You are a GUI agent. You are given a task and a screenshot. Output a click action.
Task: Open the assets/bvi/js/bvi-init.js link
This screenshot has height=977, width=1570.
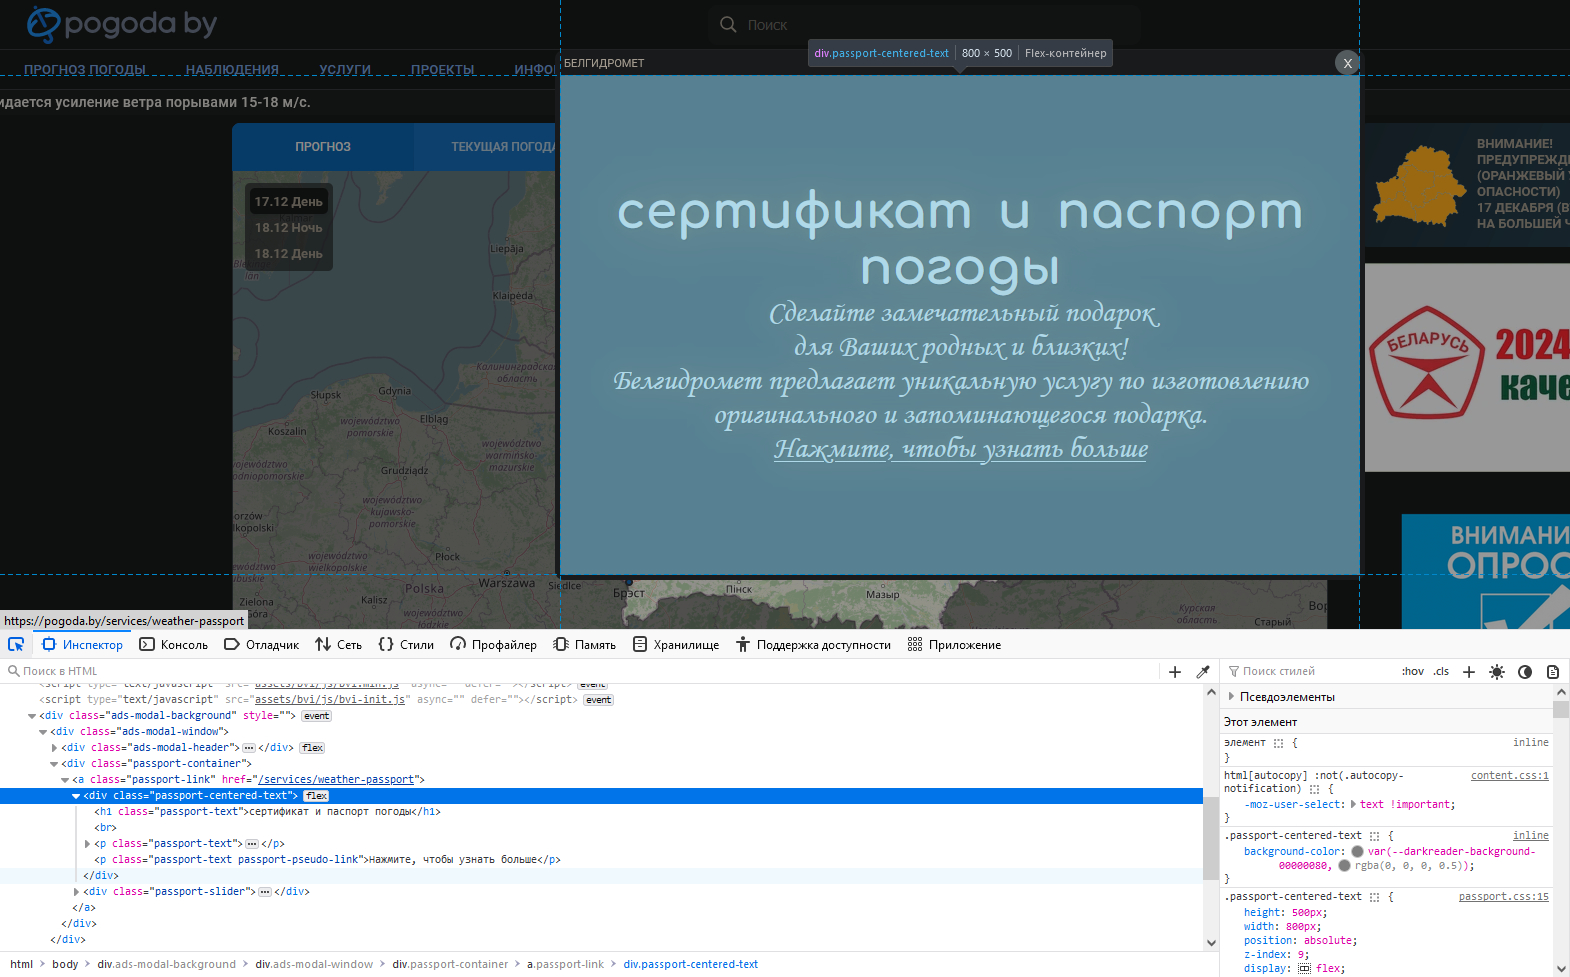click(x=330, y=700)
